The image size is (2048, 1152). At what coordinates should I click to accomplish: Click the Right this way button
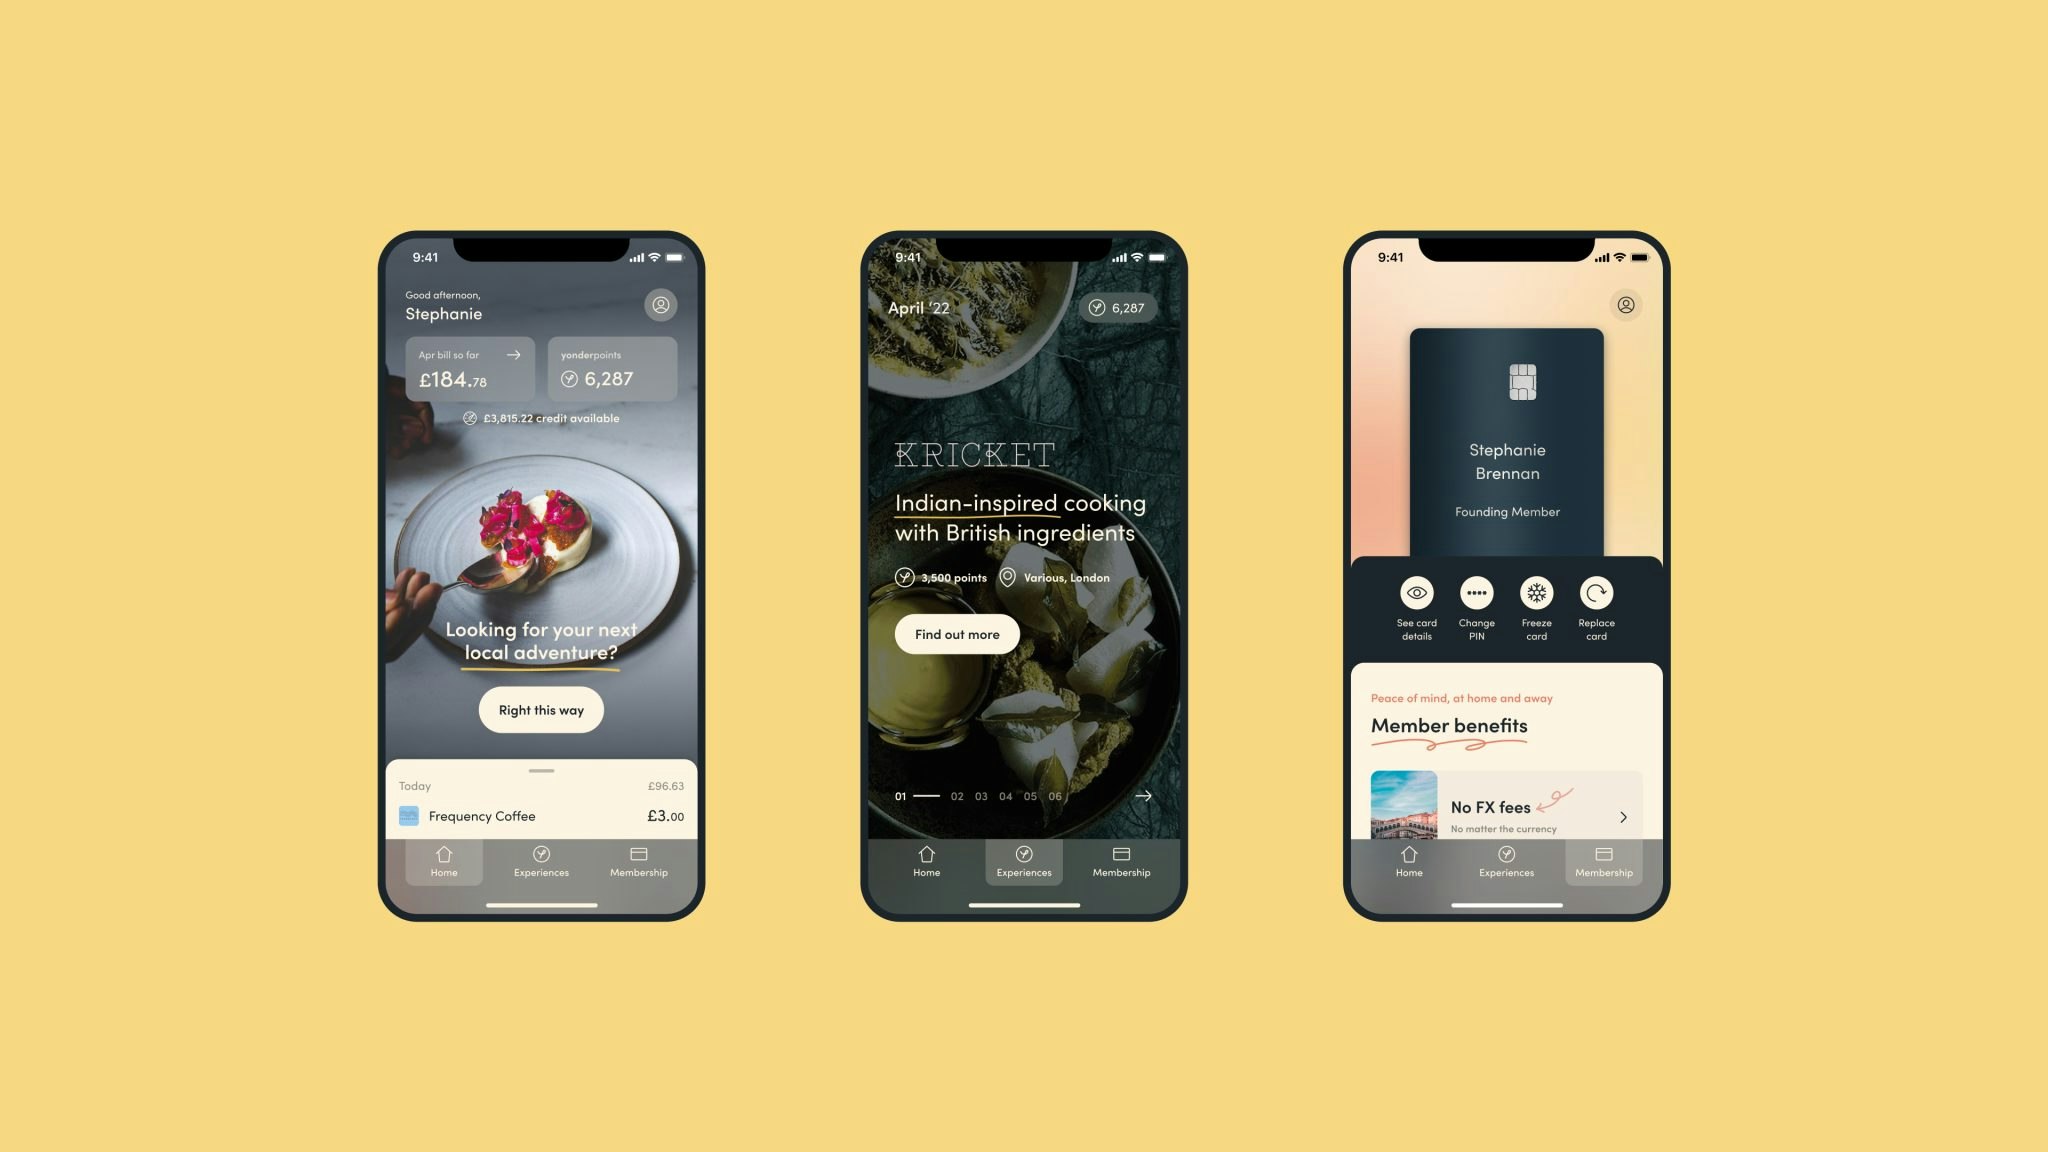point(540,709)
